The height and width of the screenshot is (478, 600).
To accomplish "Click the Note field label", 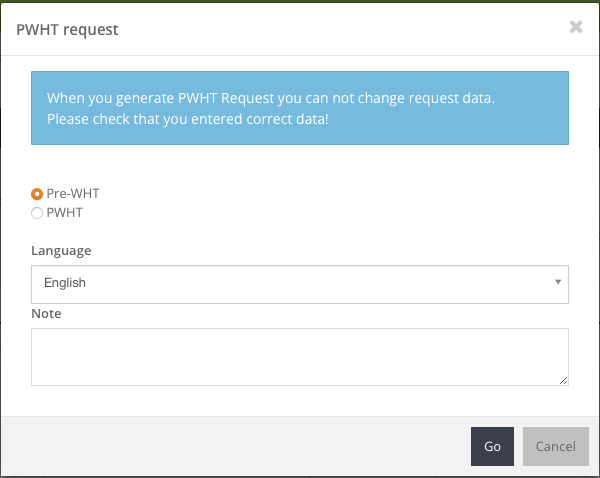I will pyautogui.click(x=46, y=314).
